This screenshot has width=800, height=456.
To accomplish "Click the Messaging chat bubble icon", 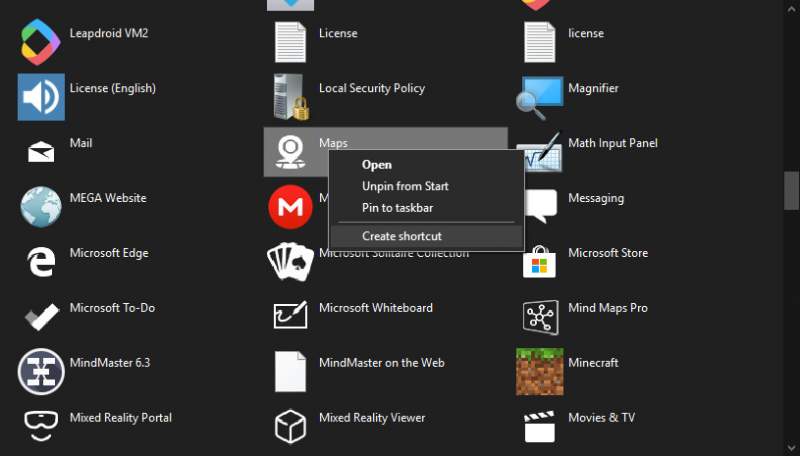I will tap(541, 207).
